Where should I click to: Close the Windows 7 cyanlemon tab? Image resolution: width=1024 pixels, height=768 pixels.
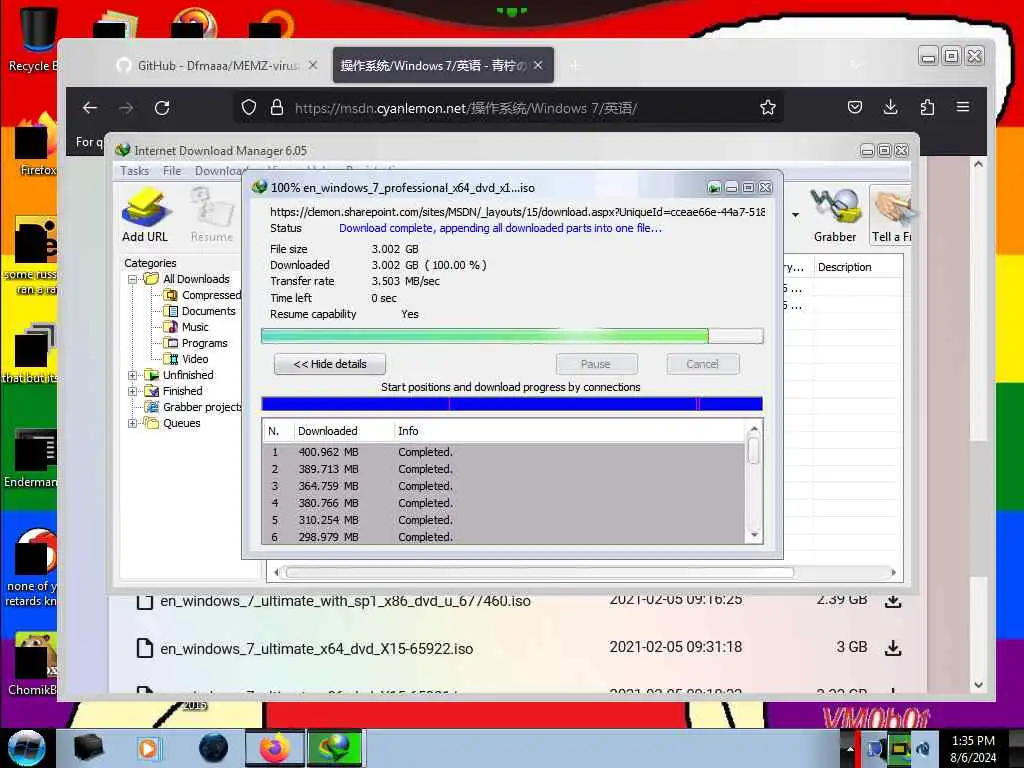click(537, 65)
